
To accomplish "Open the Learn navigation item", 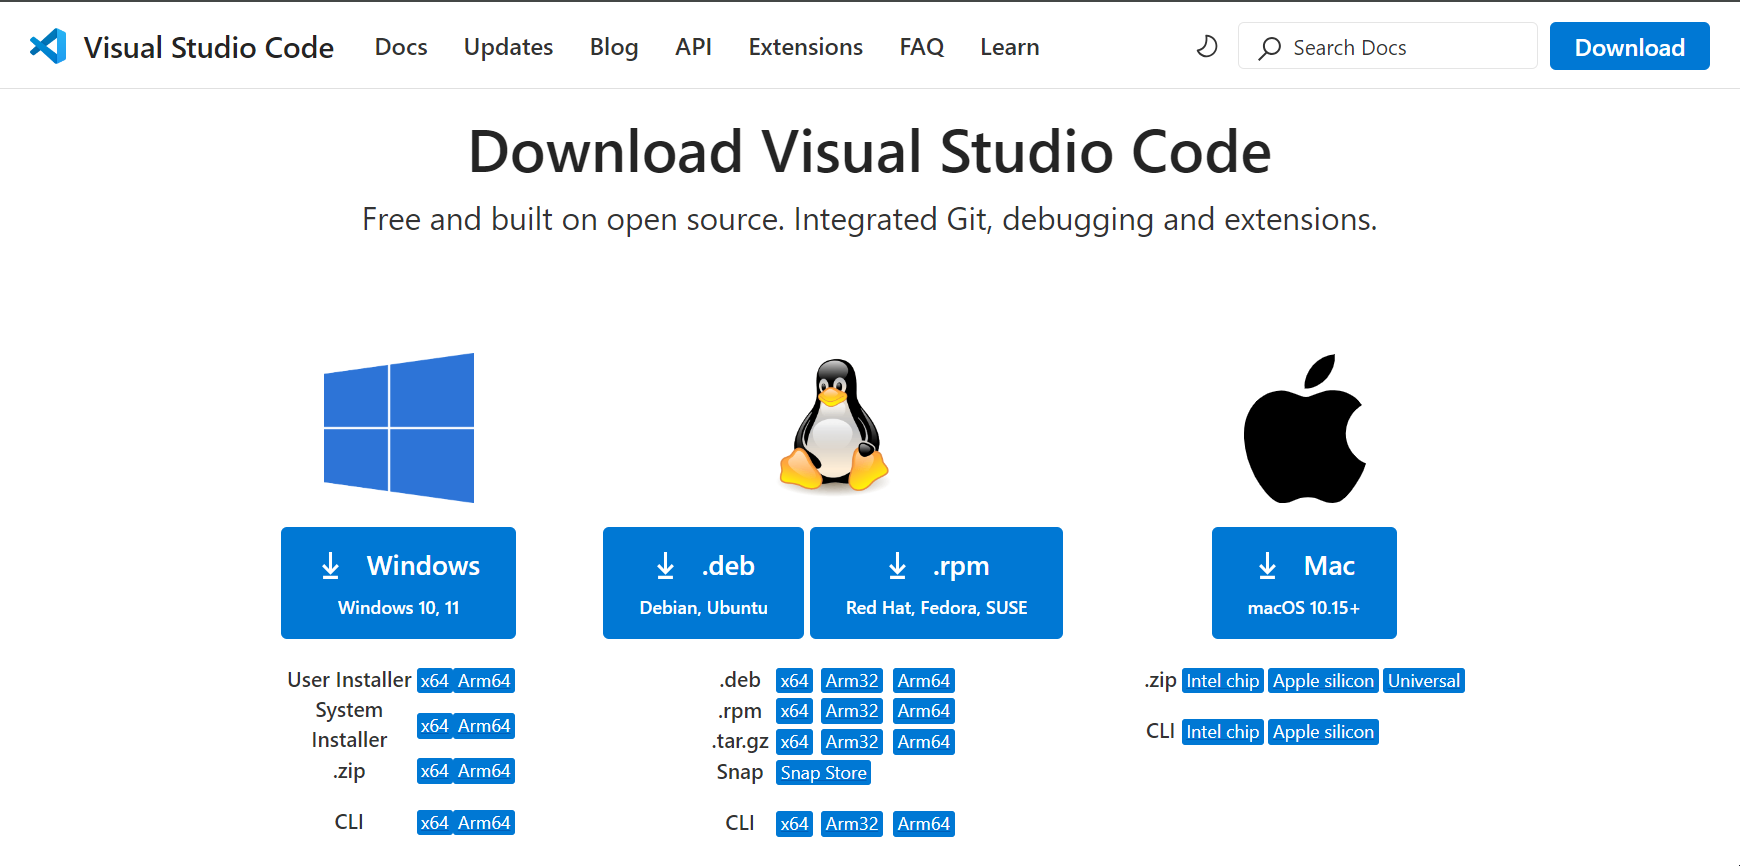I will (x=1010, y=47).
